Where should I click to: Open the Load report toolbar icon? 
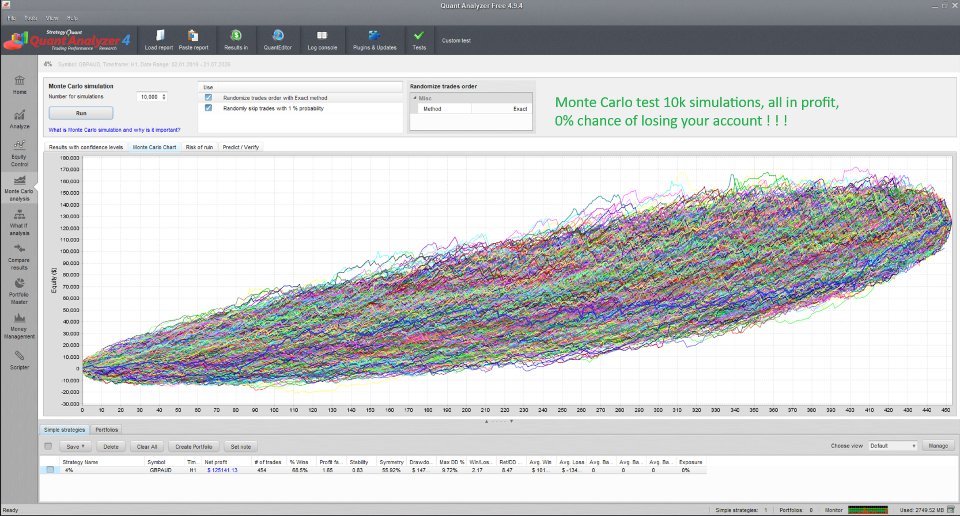159,40
